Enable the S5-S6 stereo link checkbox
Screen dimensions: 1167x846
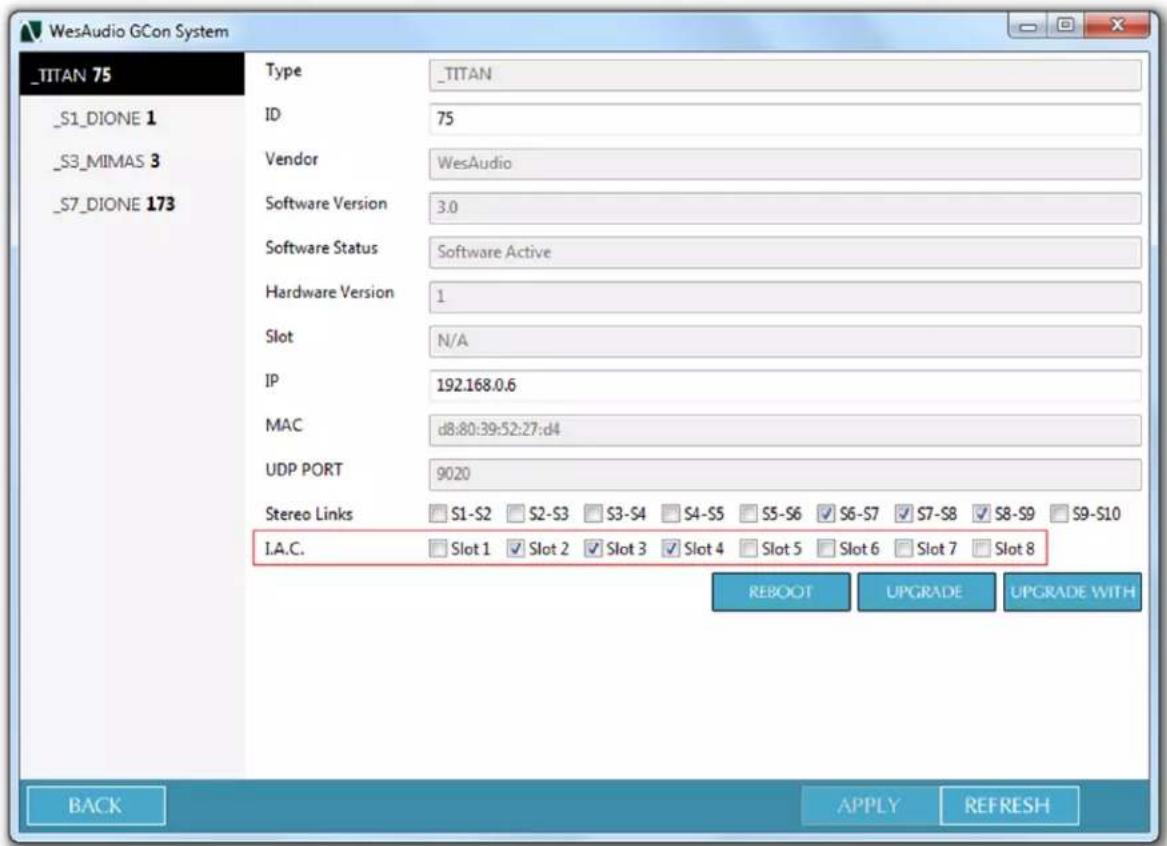tap(748, 513)
